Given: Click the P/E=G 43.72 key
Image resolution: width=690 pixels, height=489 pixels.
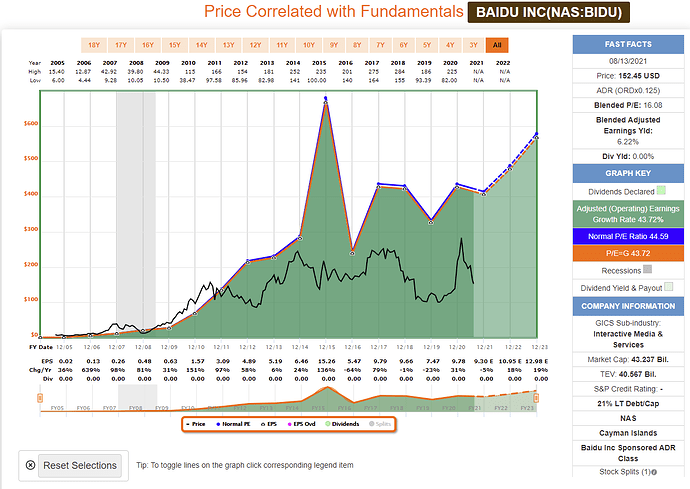Looking at the screenshot, I should (x=628, y=253).
